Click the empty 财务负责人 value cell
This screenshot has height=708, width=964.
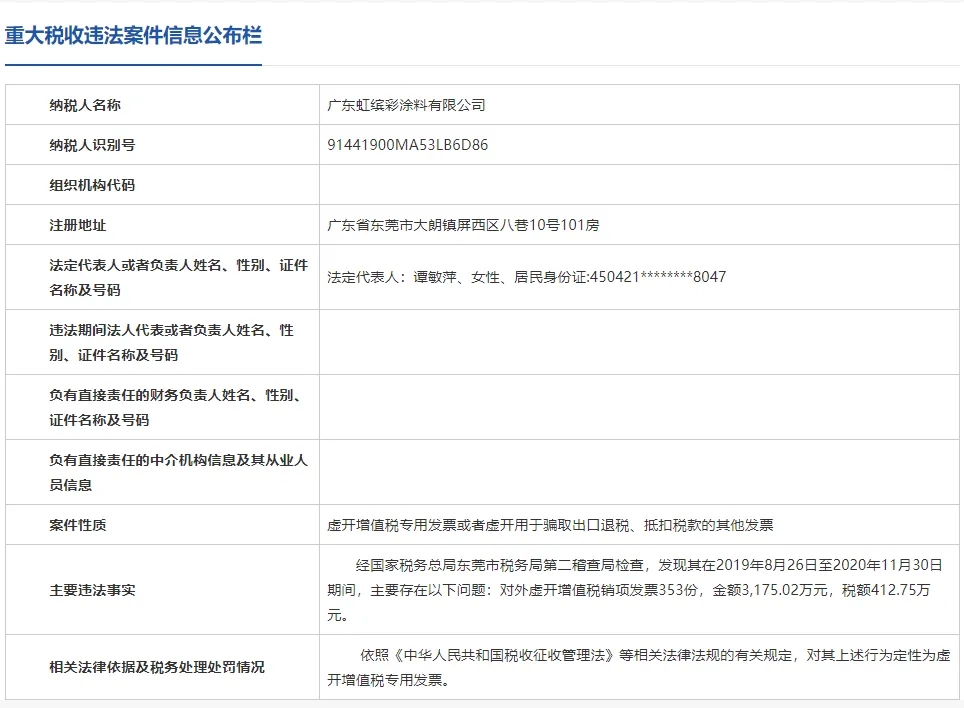[640, 407]
